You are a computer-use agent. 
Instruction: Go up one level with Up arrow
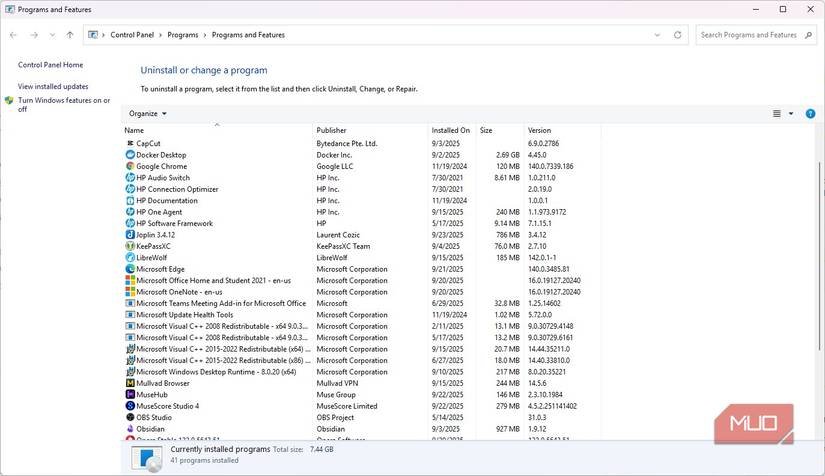click(69, 35)
